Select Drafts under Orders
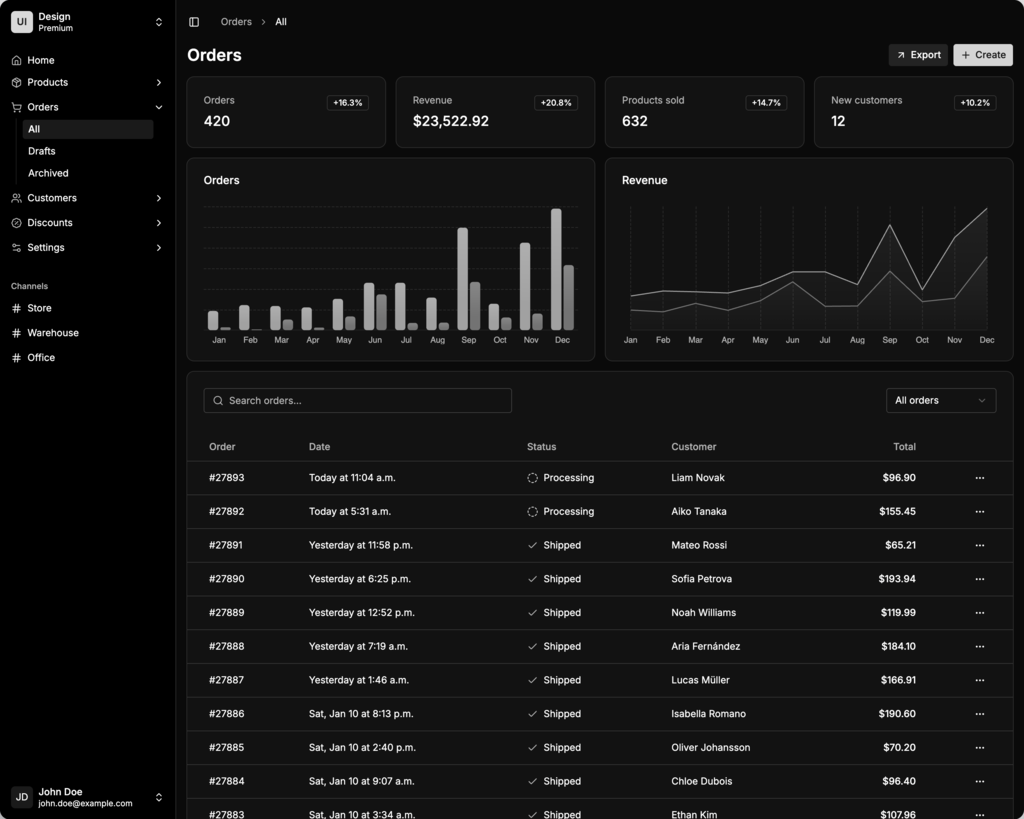The width and height of the screenshot is (1024, 819). [42, 151]
